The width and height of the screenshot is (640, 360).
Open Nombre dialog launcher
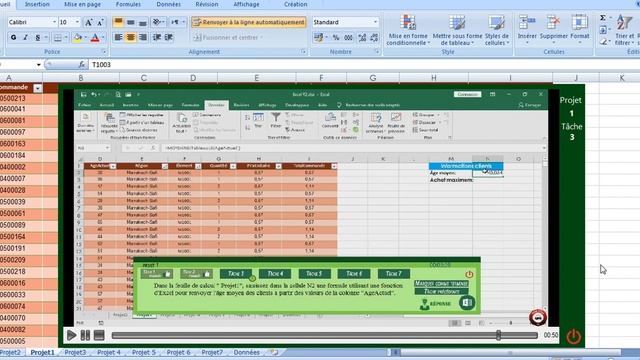(x=377, y=52)
